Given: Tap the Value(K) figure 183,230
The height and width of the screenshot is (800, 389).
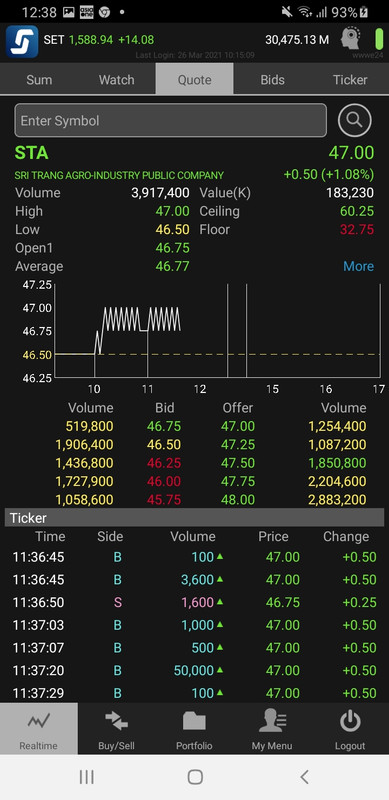Looking at the screenshot, I should [350, 193].
